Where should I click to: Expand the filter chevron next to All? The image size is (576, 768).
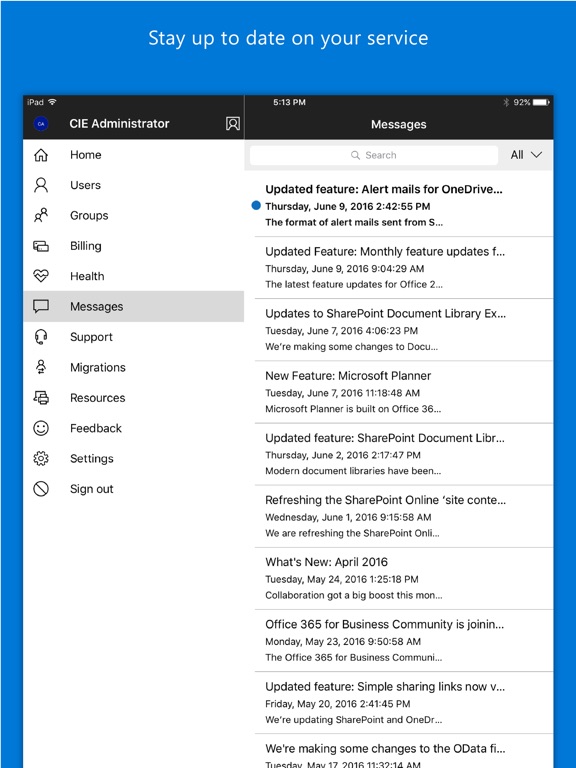(x=537, y=155)
